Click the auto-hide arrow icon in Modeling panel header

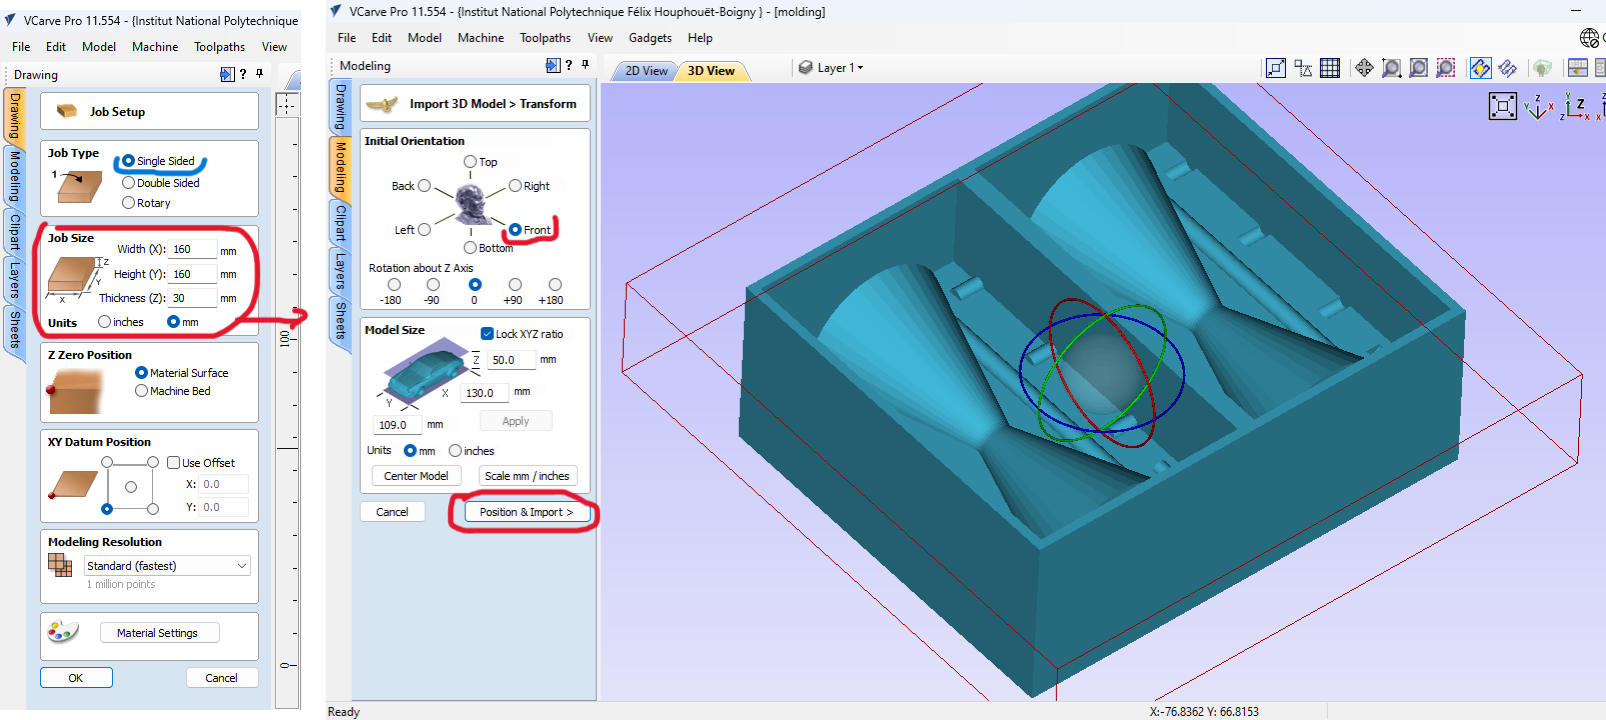point(553,65)
